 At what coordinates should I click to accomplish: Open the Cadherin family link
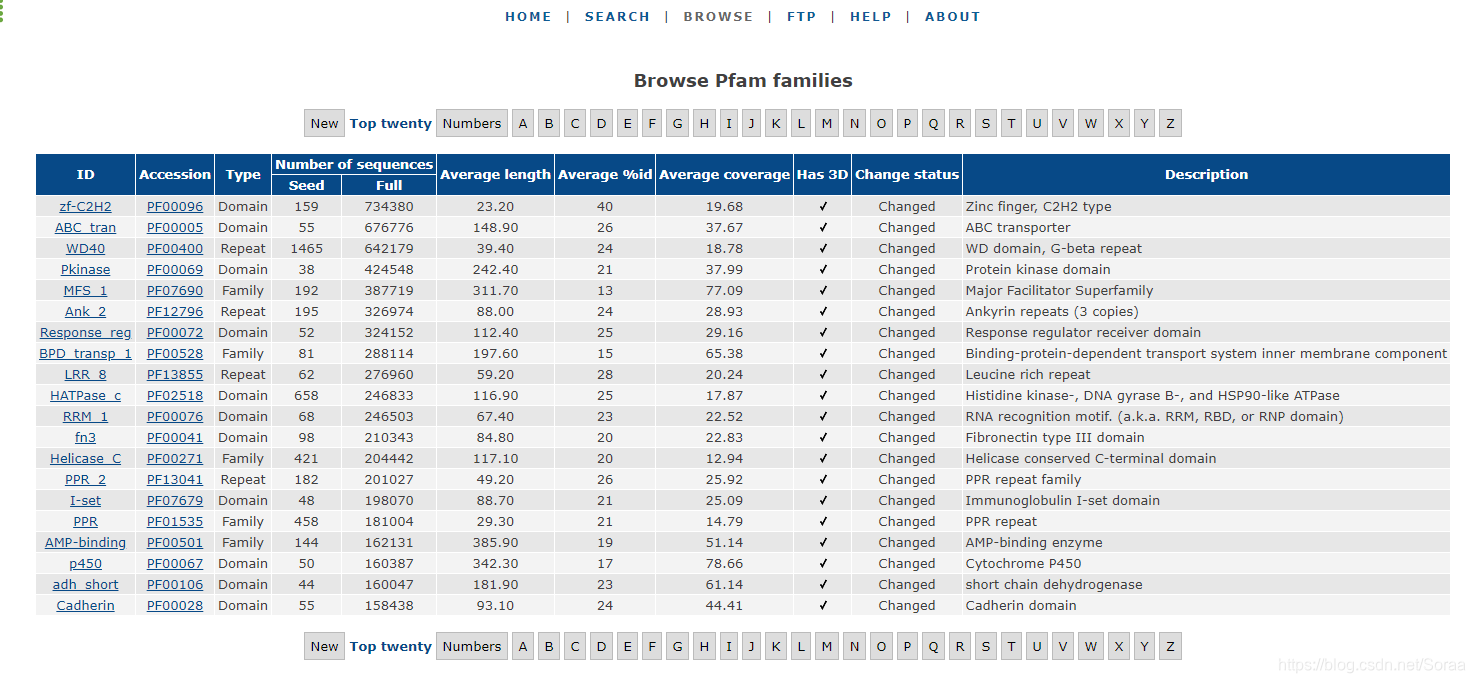[86, 605]
